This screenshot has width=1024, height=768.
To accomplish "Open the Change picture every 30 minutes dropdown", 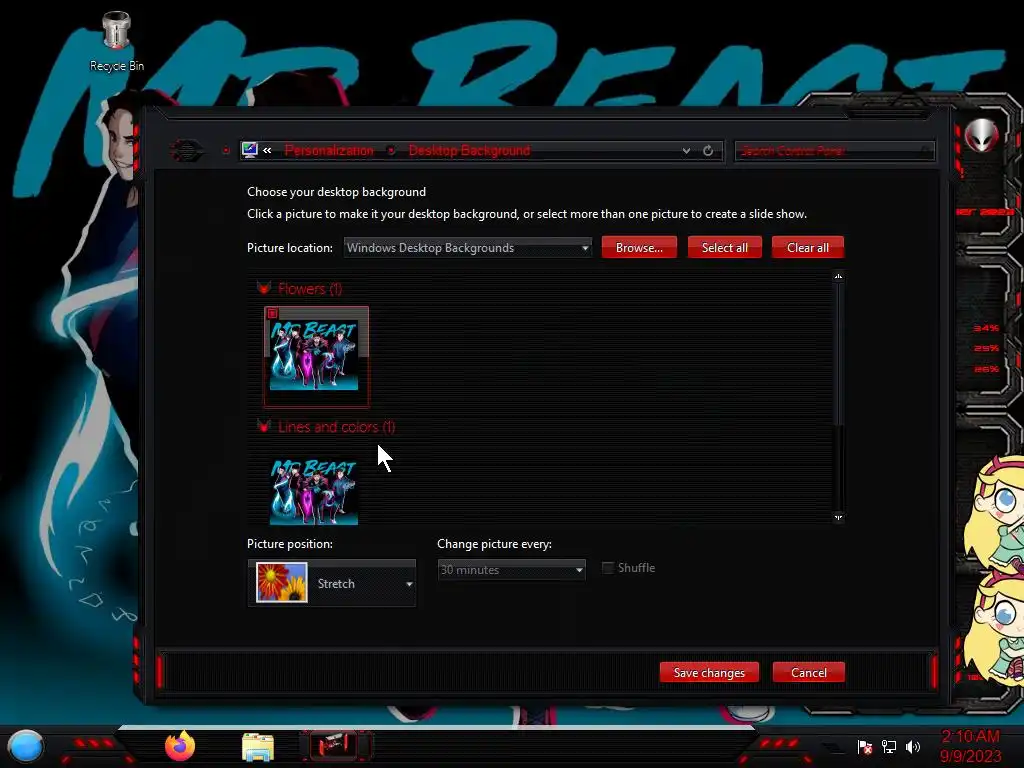I will (511, 569).
